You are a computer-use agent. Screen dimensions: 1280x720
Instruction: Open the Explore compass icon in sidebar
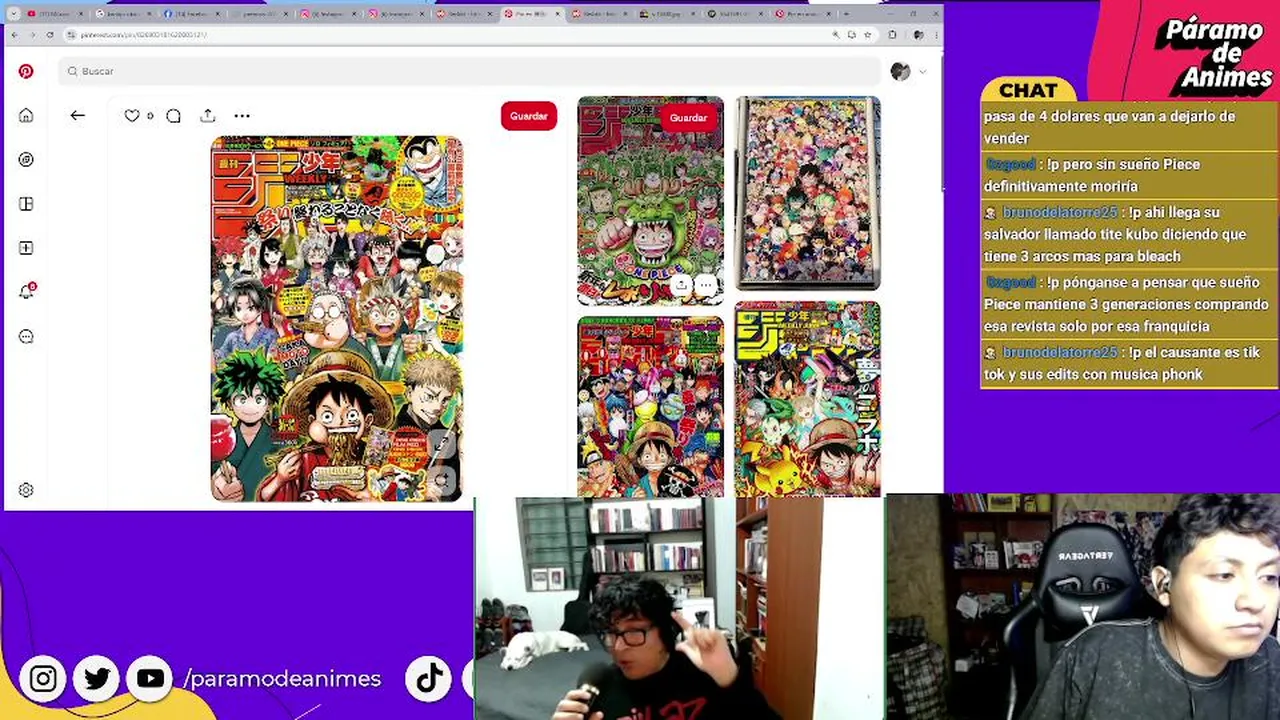[26, 160]
